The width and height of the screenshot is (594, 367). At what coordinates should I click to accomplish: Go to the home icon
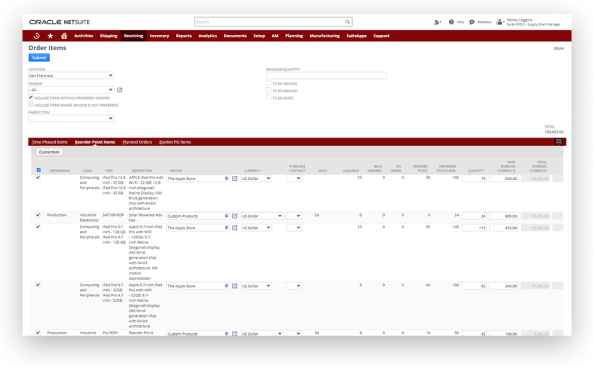pyautogui.click(x=64, y=36)
